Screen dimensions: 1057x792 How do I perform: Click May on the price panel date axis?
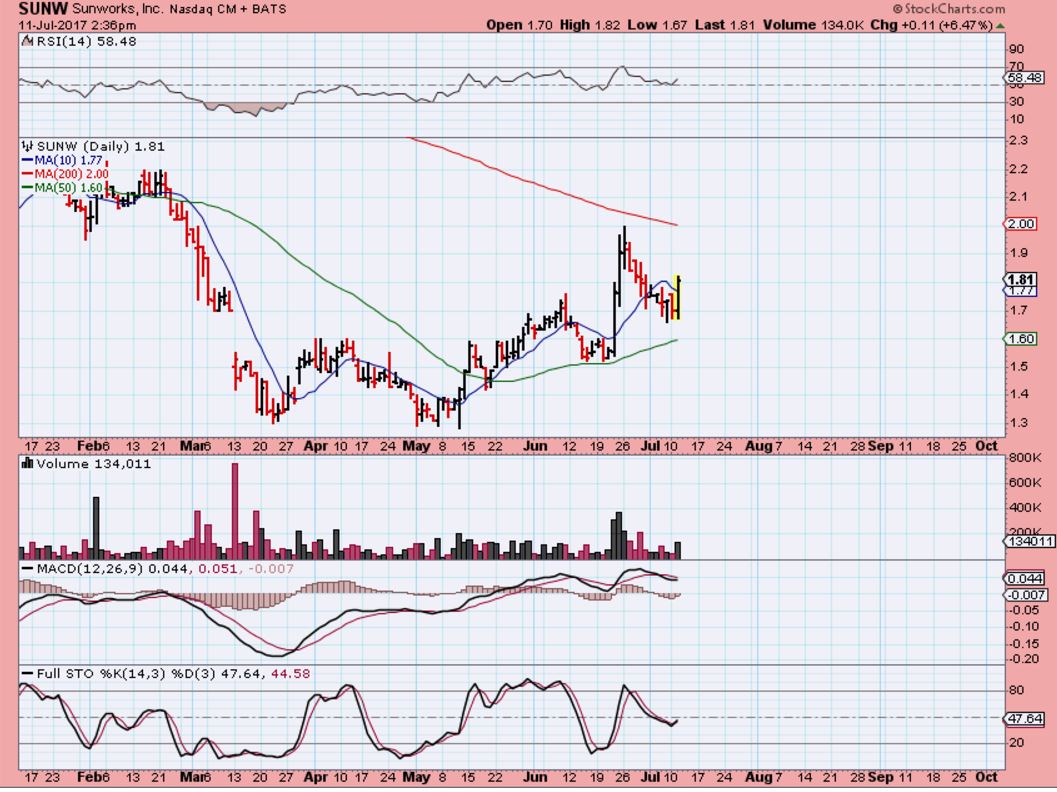[x=417, y=446]
